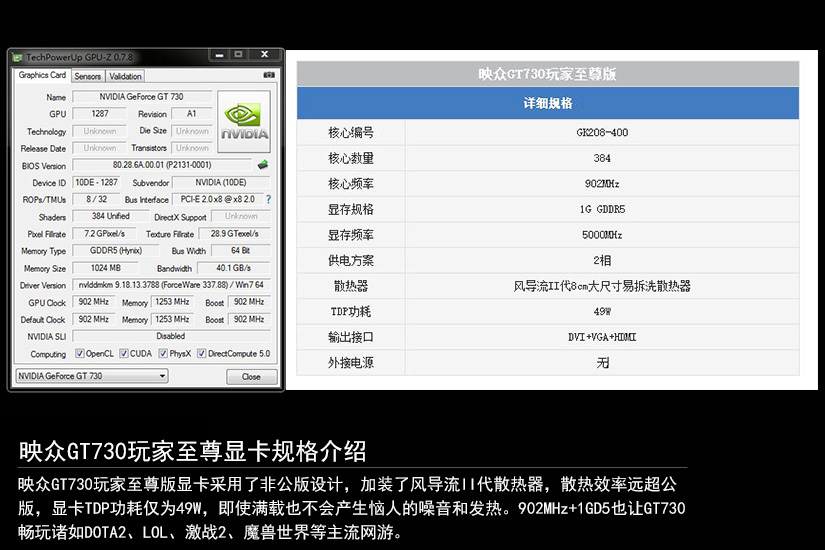Click the camera screenshot icon in GPU-Z
The height and width of the screenshot is (550, 825).
click(x=269, y=75)
